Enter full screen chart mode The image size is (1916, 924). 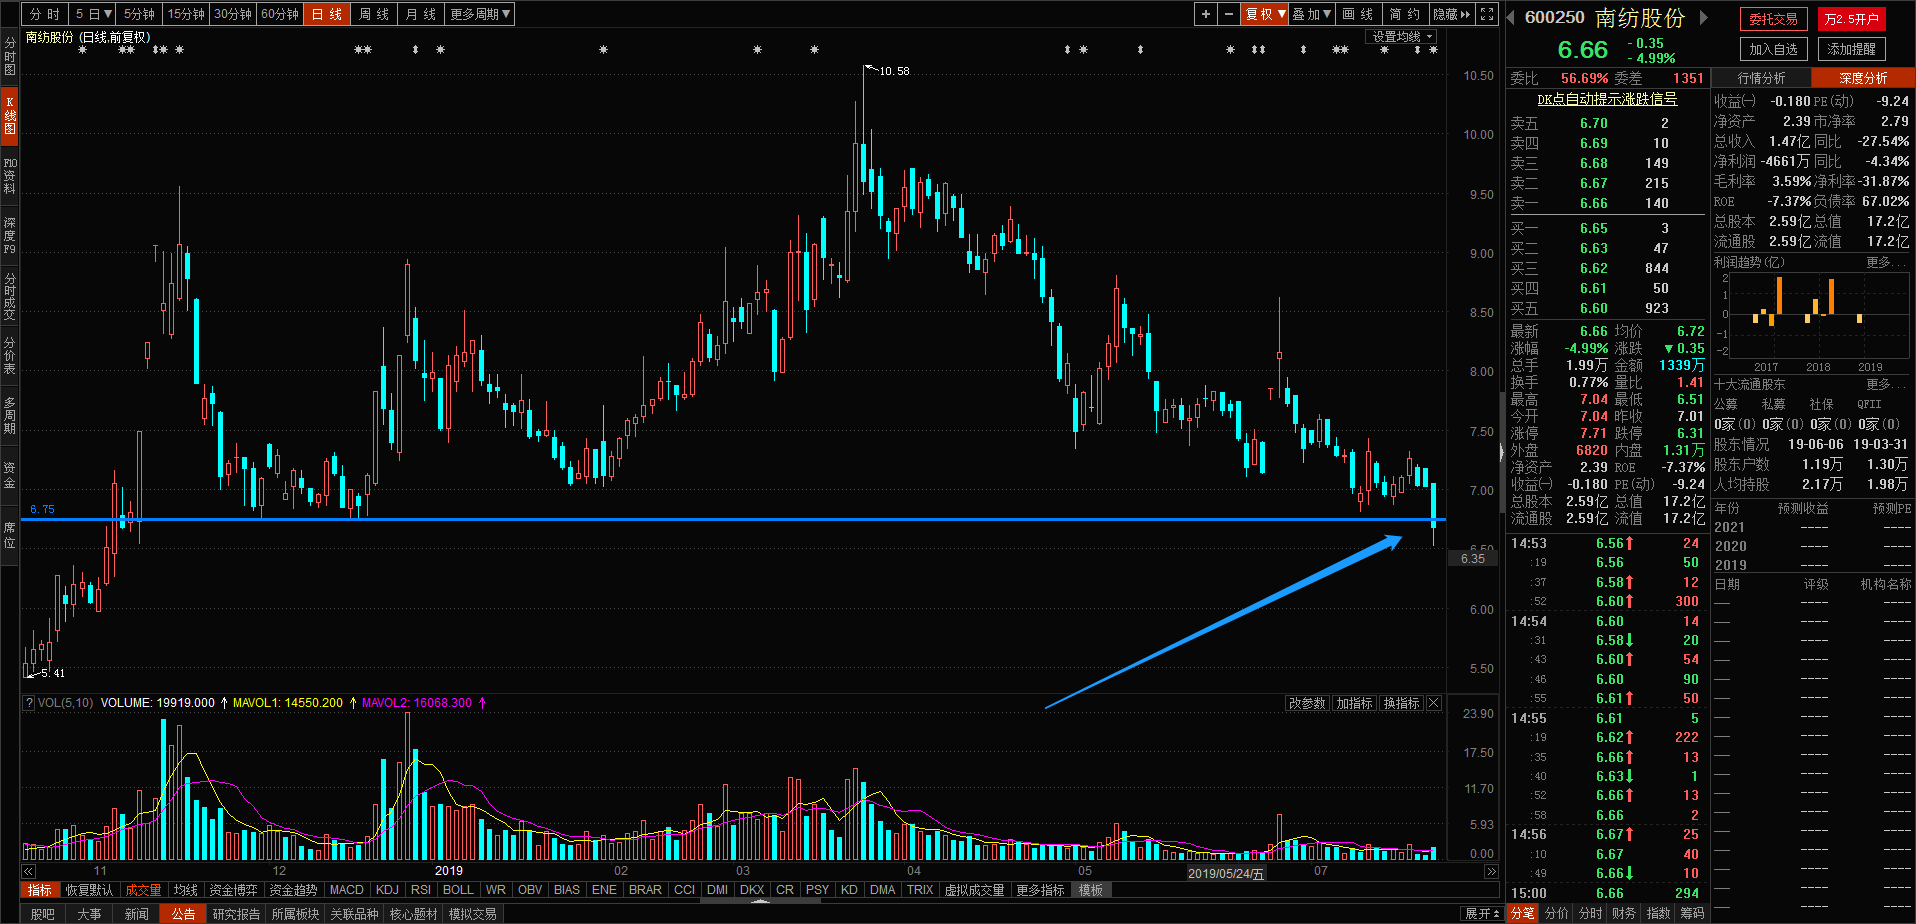pos(1488,14)
